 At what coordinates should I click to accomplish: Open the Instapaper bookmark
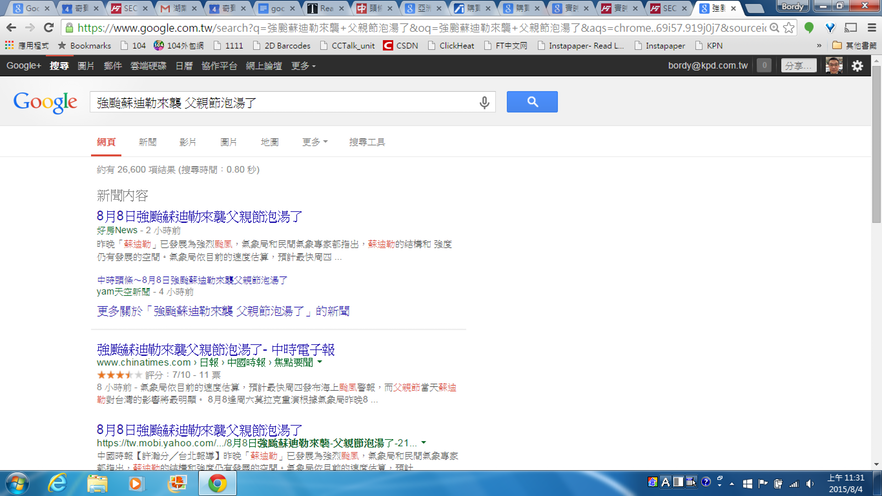coord(659,46)
